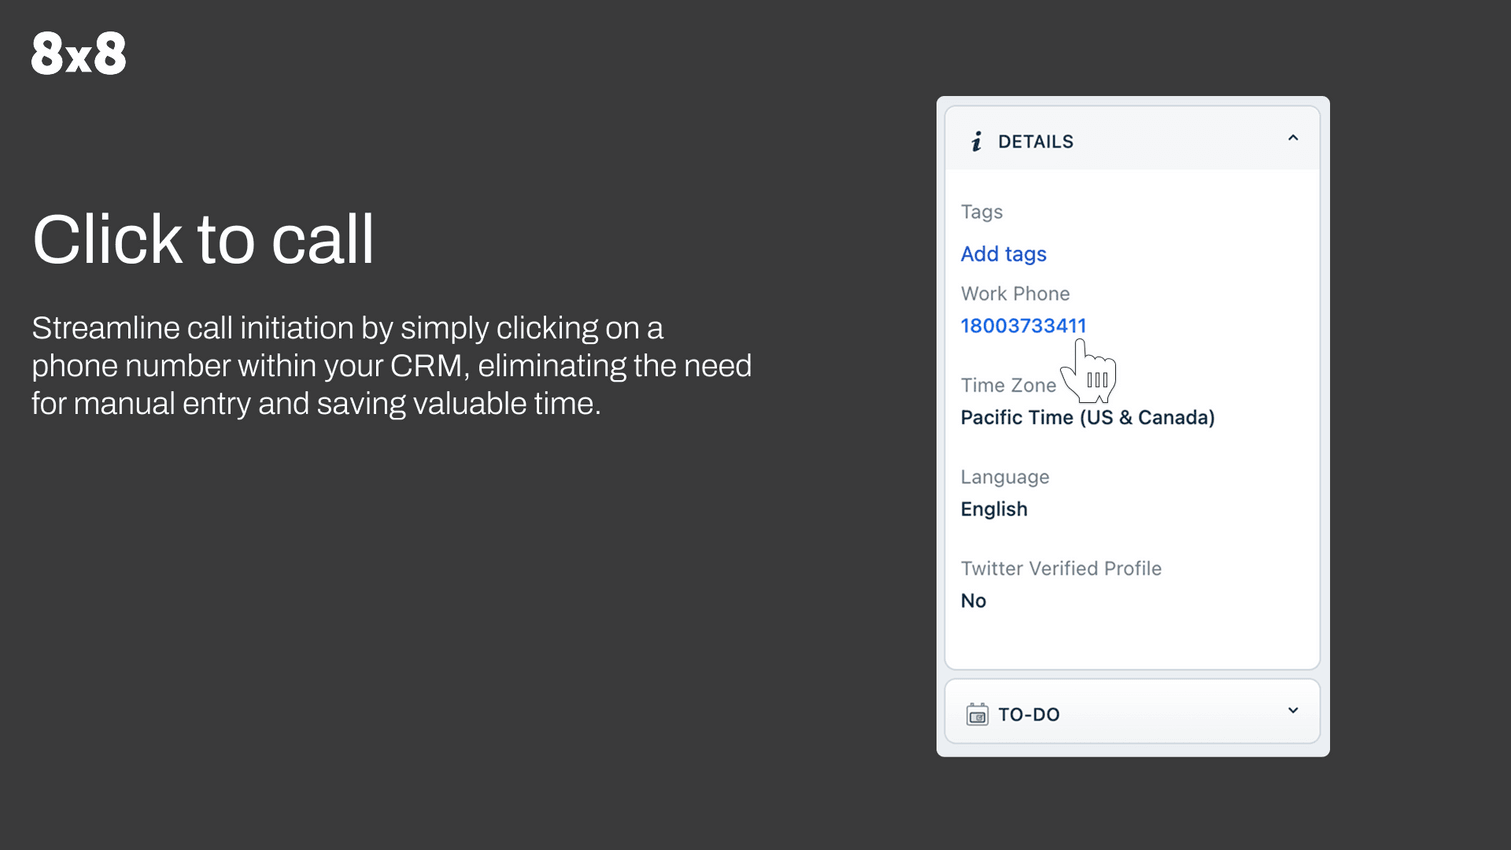Click the Work Phone field label
1511x850 pixels.
pos(1015,294)
